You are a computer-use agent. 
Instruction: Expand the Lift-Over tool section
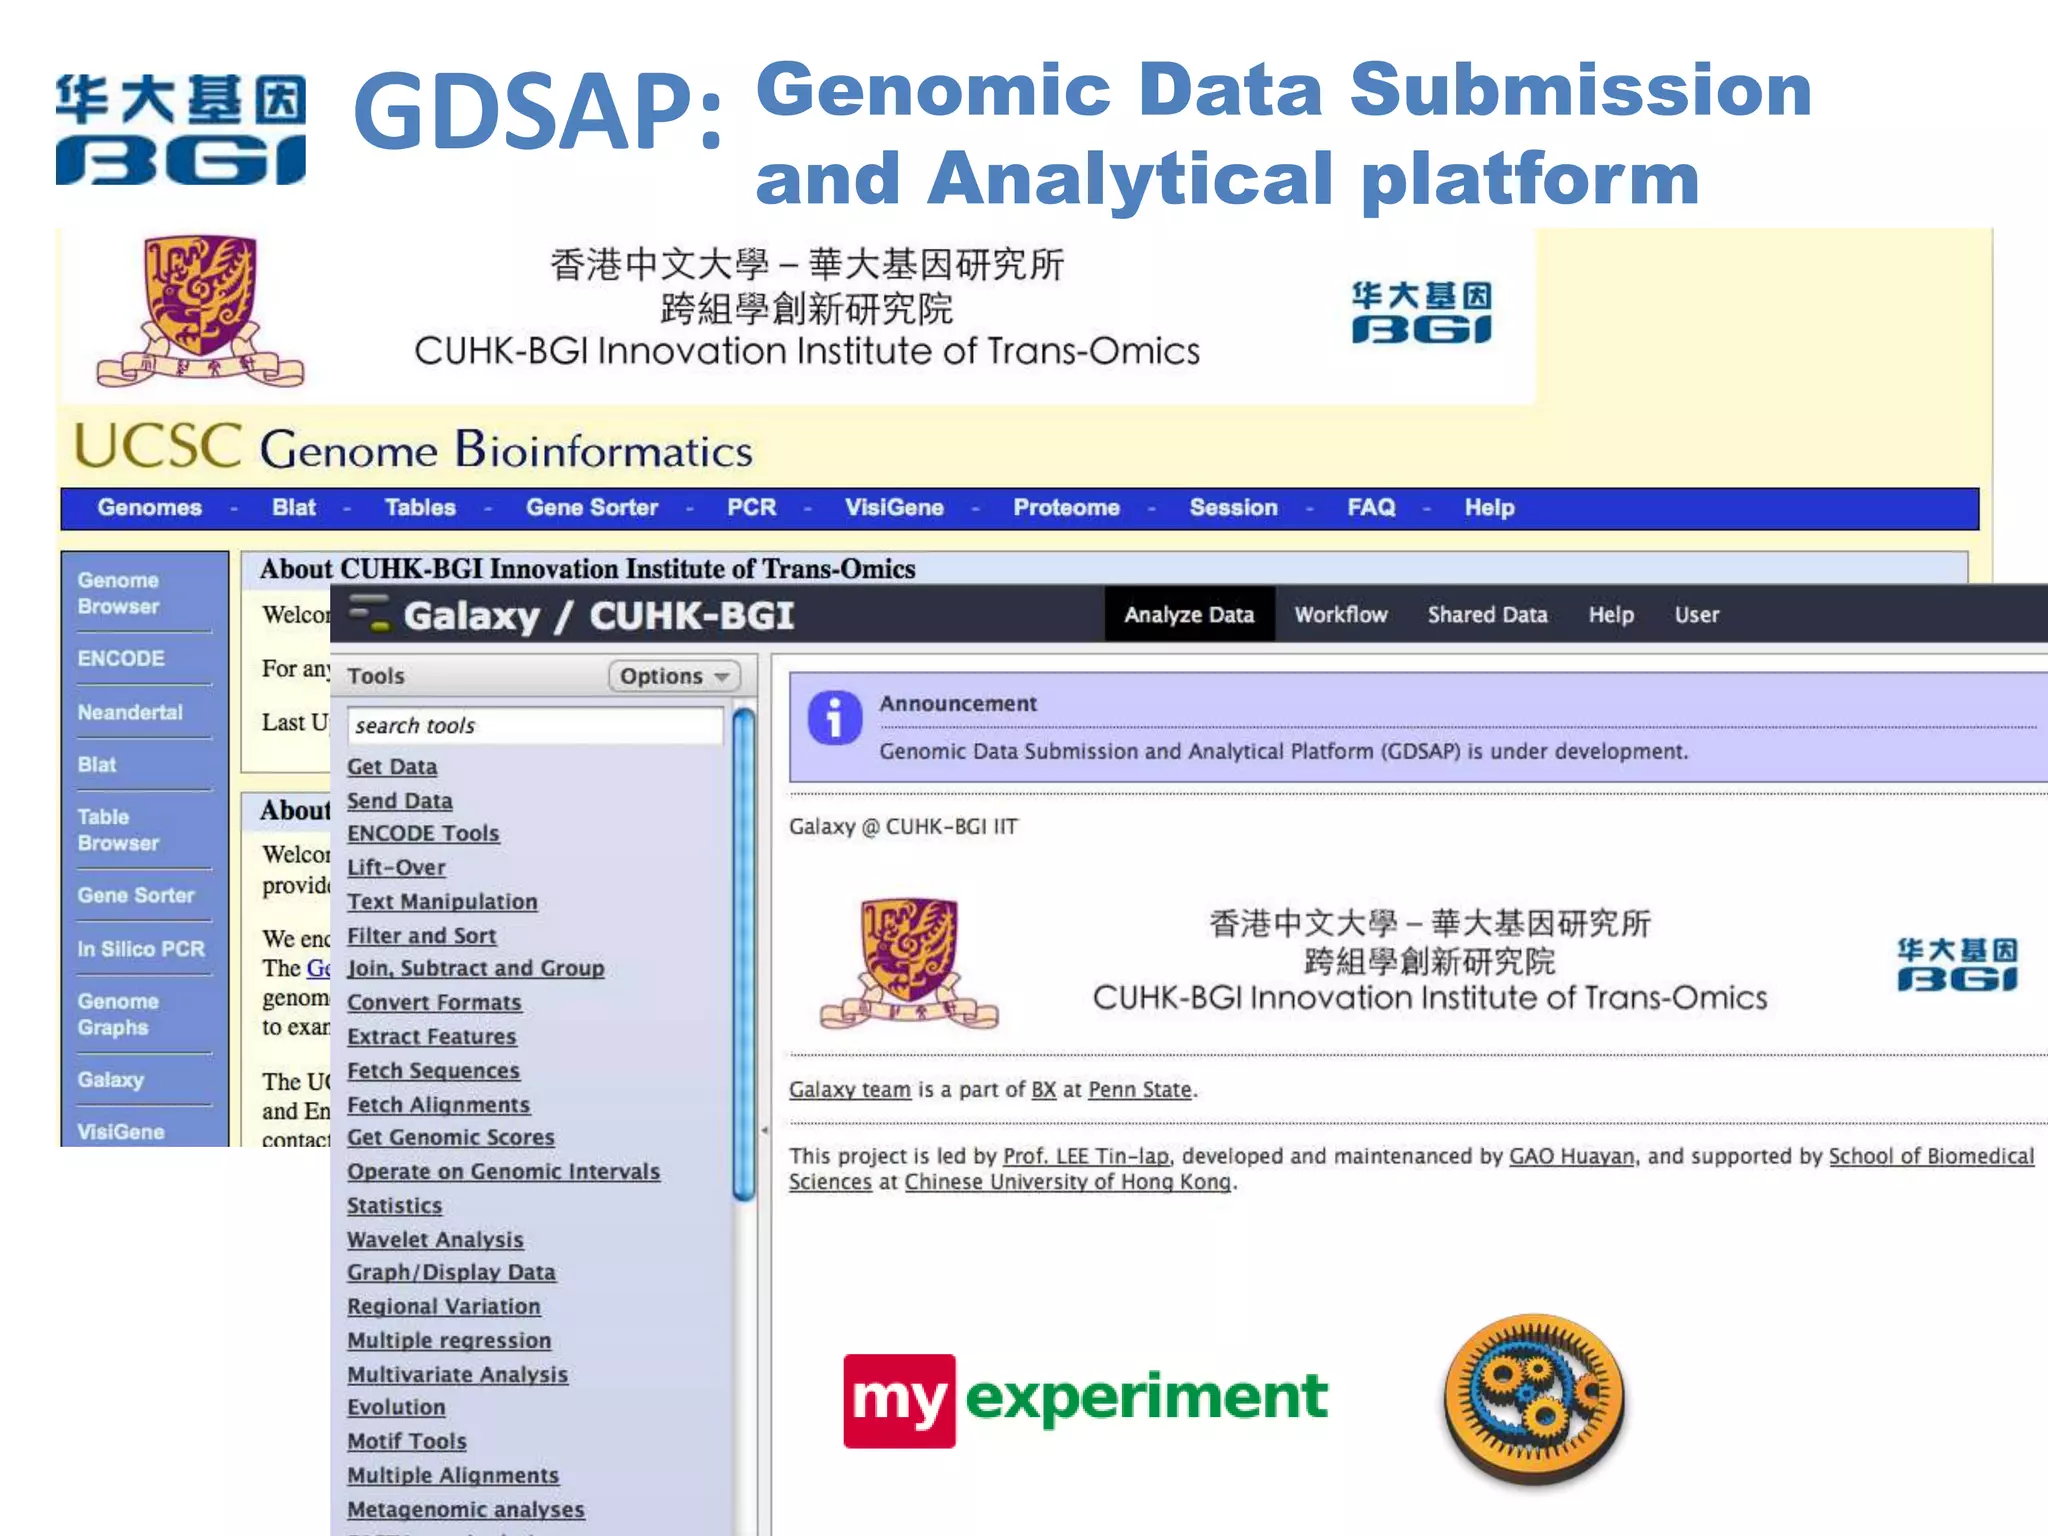396,868
